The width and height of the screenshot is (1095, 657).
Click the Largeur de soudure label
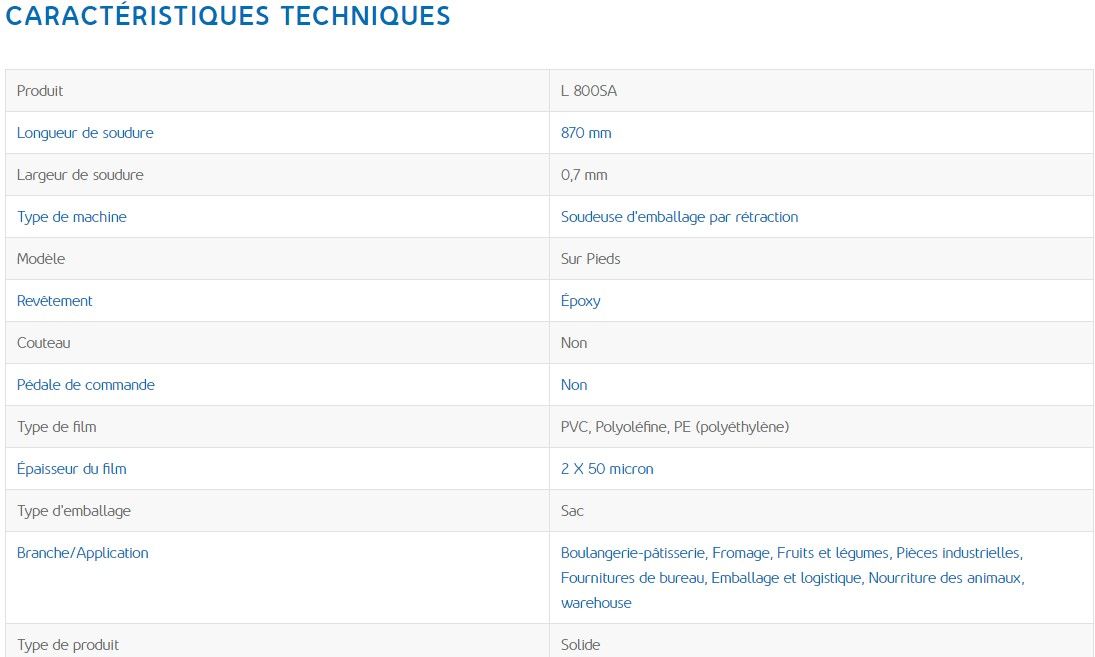click(80, 175)
